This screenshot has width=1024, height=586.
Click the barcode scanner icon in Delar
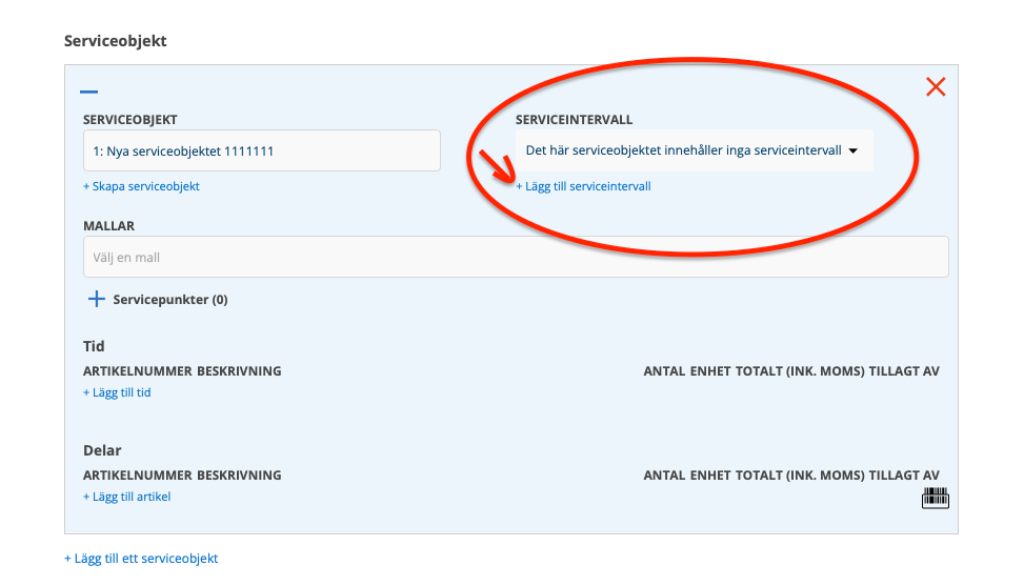coord(934,498)
